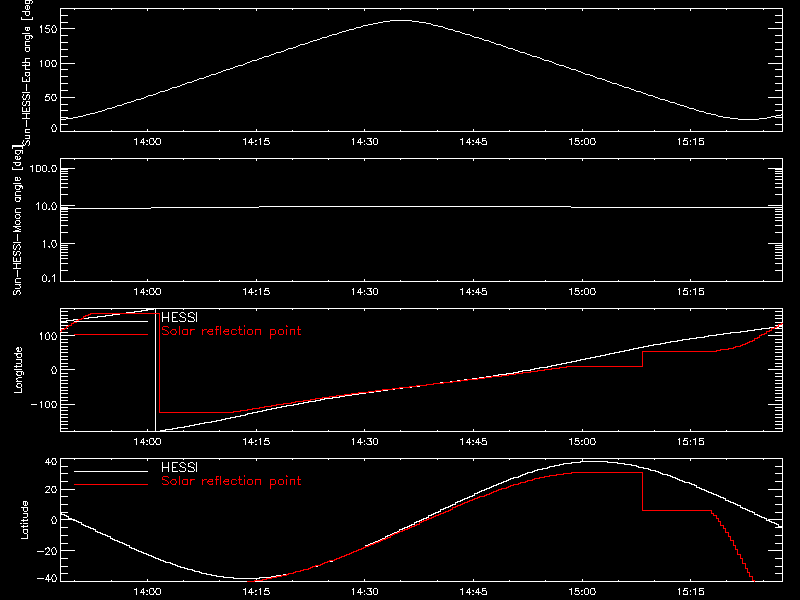Screen dimensions: 800x600
Task: Click the vertical longitude wrap line near 14:00
Action: pyautogui.click(x=155, y=370)
